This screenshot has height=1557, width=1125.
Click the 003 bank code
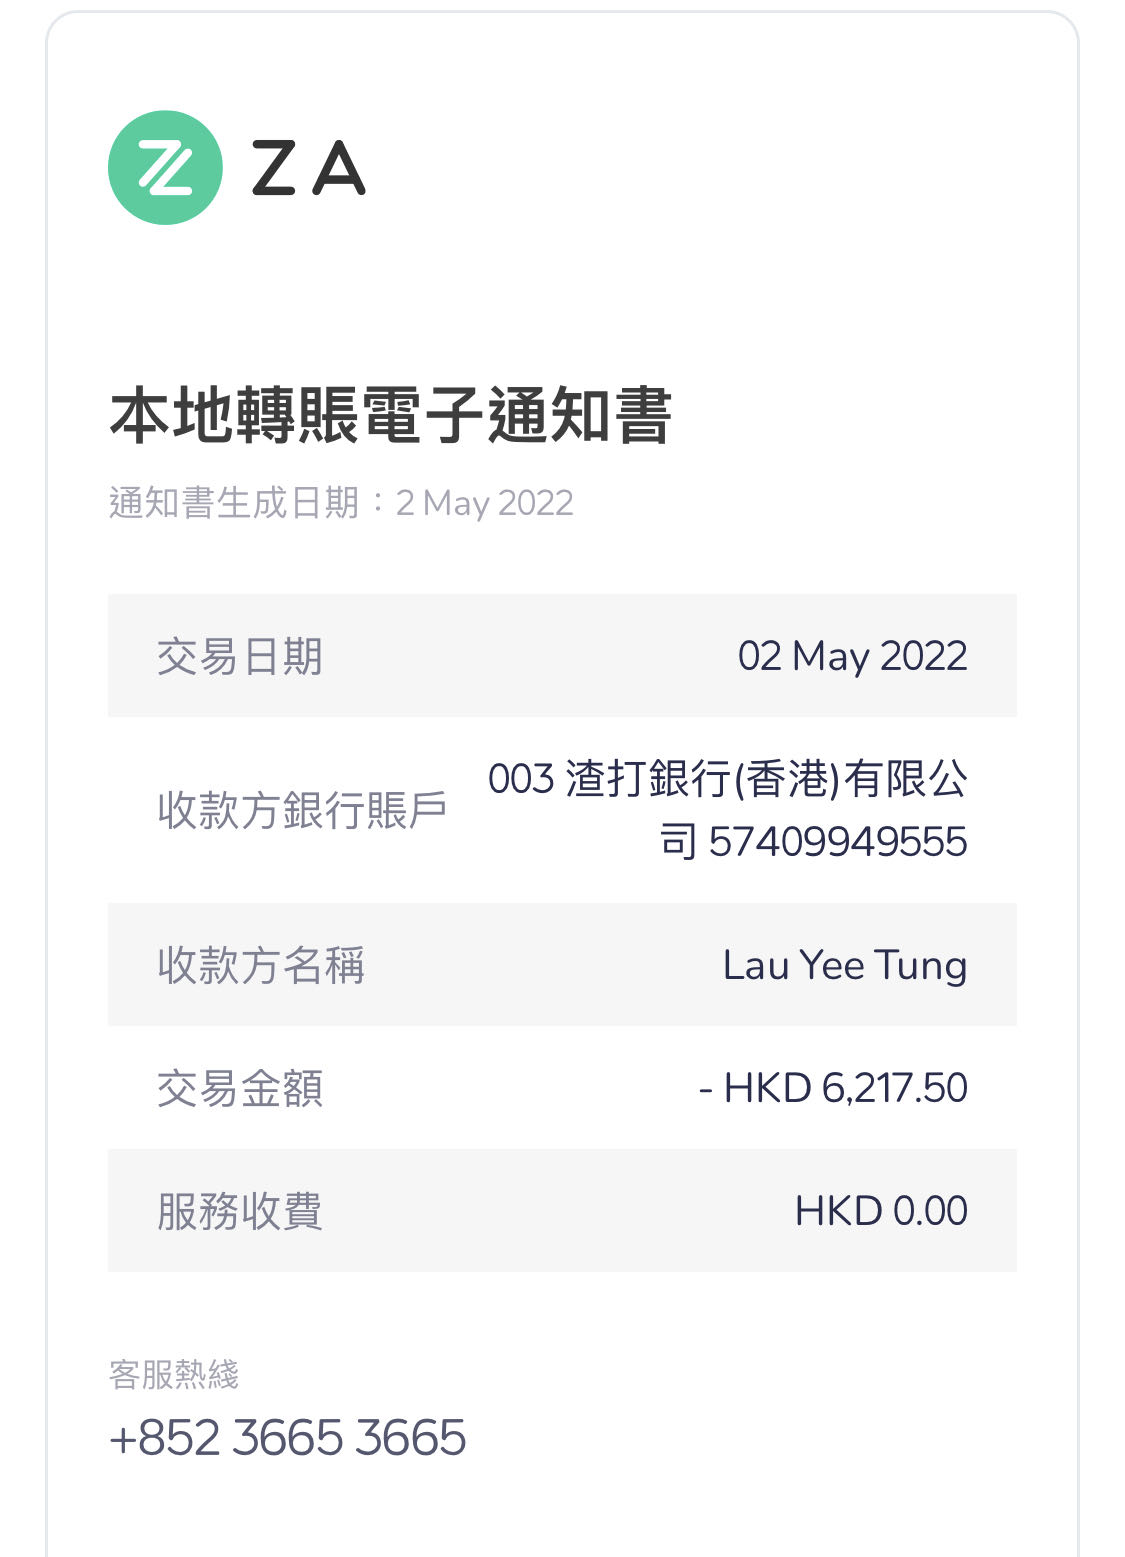[x=520, y=779]
